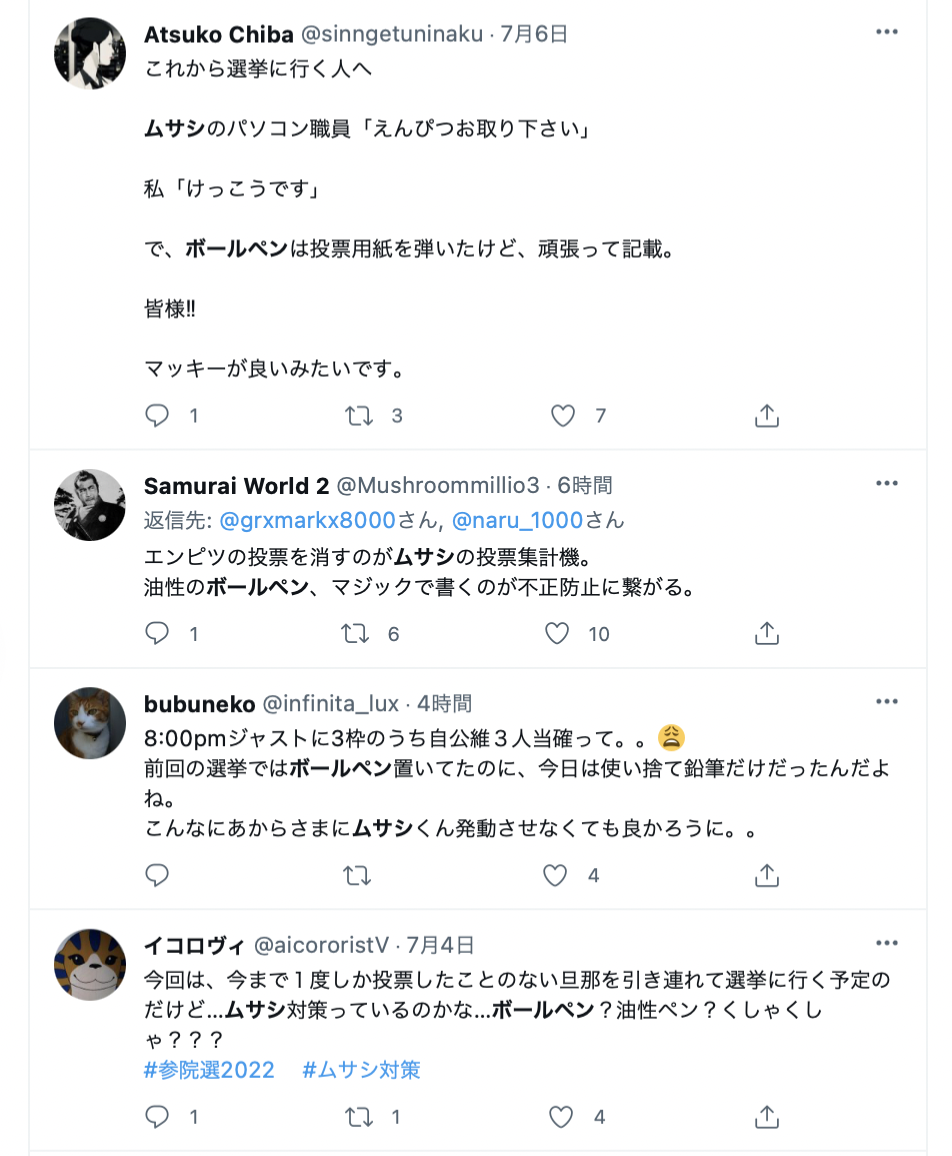Reply to Atsuko Chiba's tweet

[x=157, y=415]
